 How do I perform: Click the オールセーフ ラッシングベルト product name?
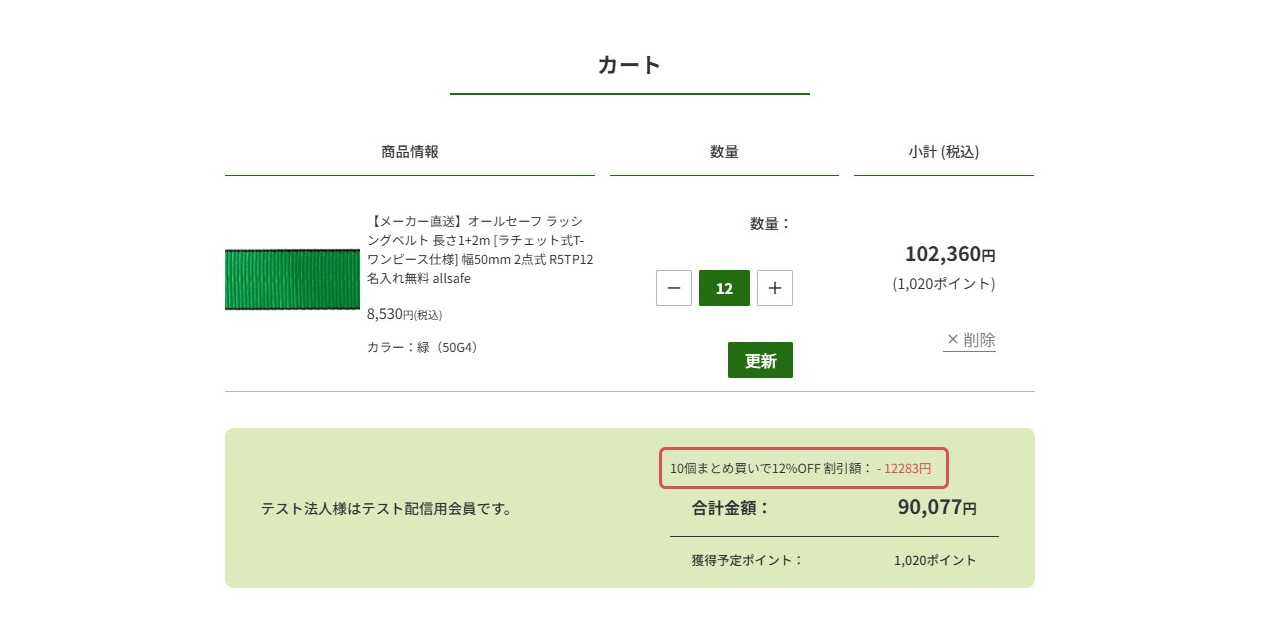[479, 249]
